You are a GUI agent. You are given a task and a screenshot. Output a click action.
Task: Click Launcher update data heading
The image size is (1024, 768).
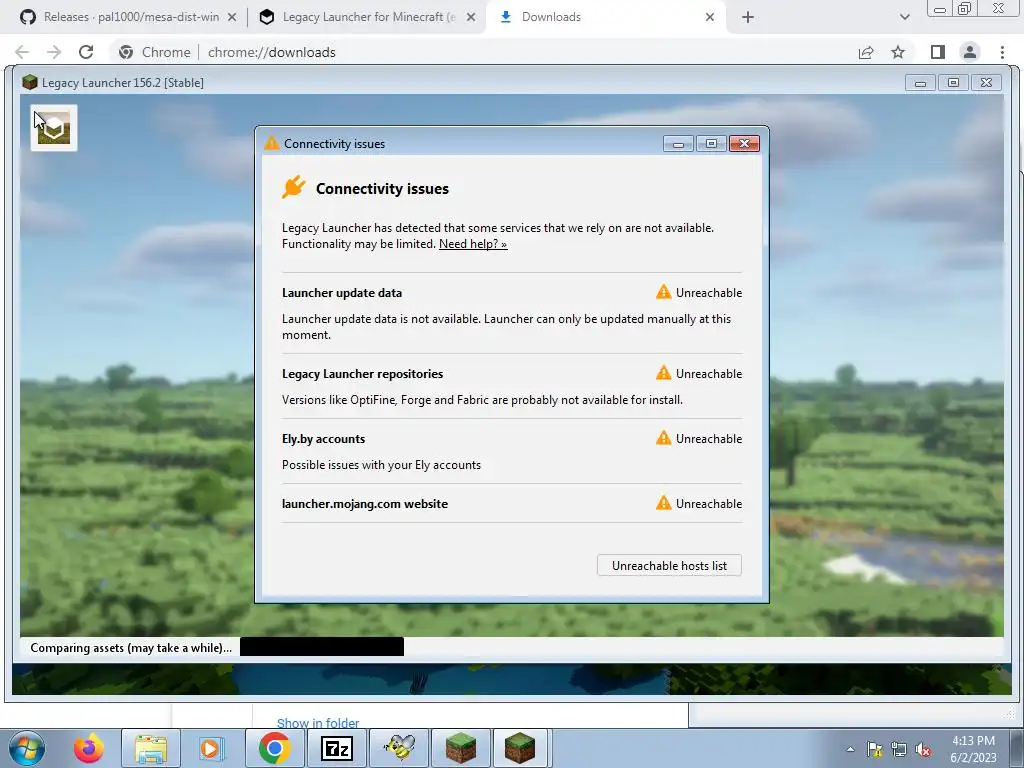[342, 293]
